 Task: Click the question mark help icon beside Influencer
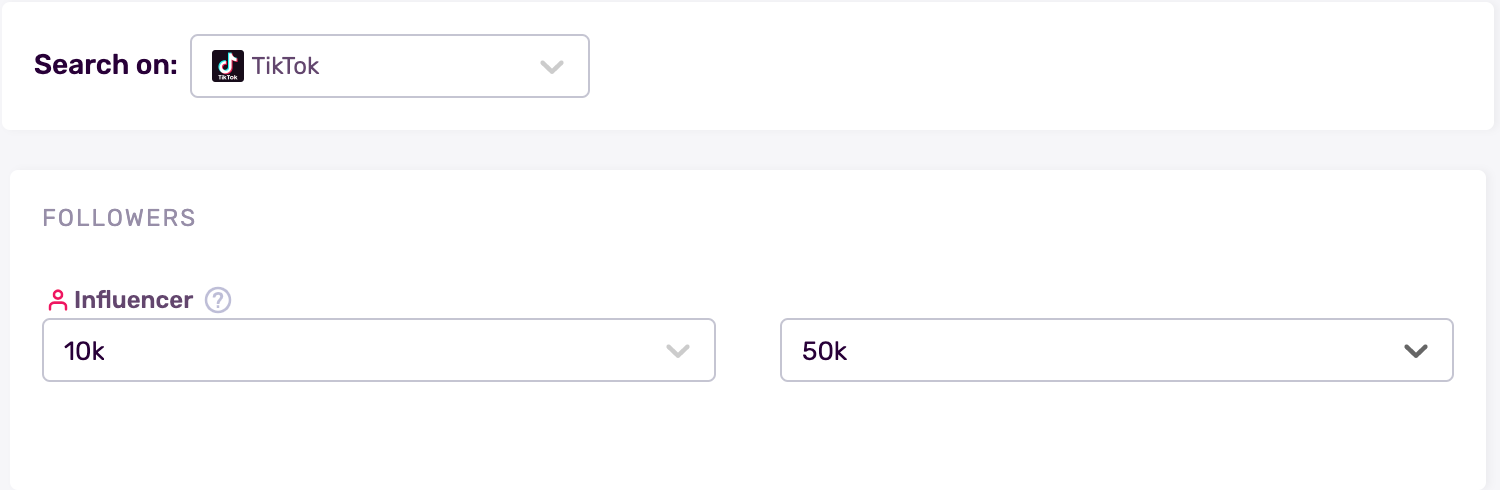coord(218,300)
